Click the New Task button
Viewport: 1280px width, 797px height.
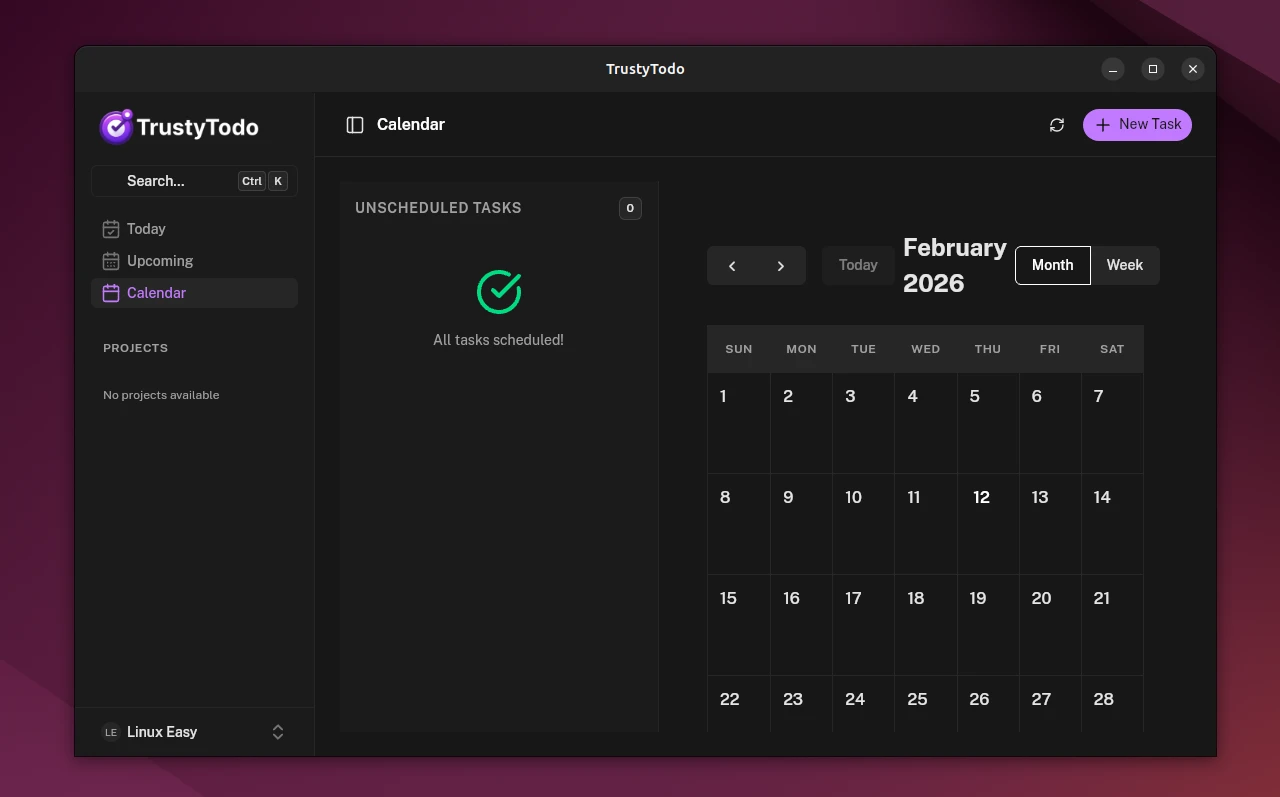(x=1137, y=125)
